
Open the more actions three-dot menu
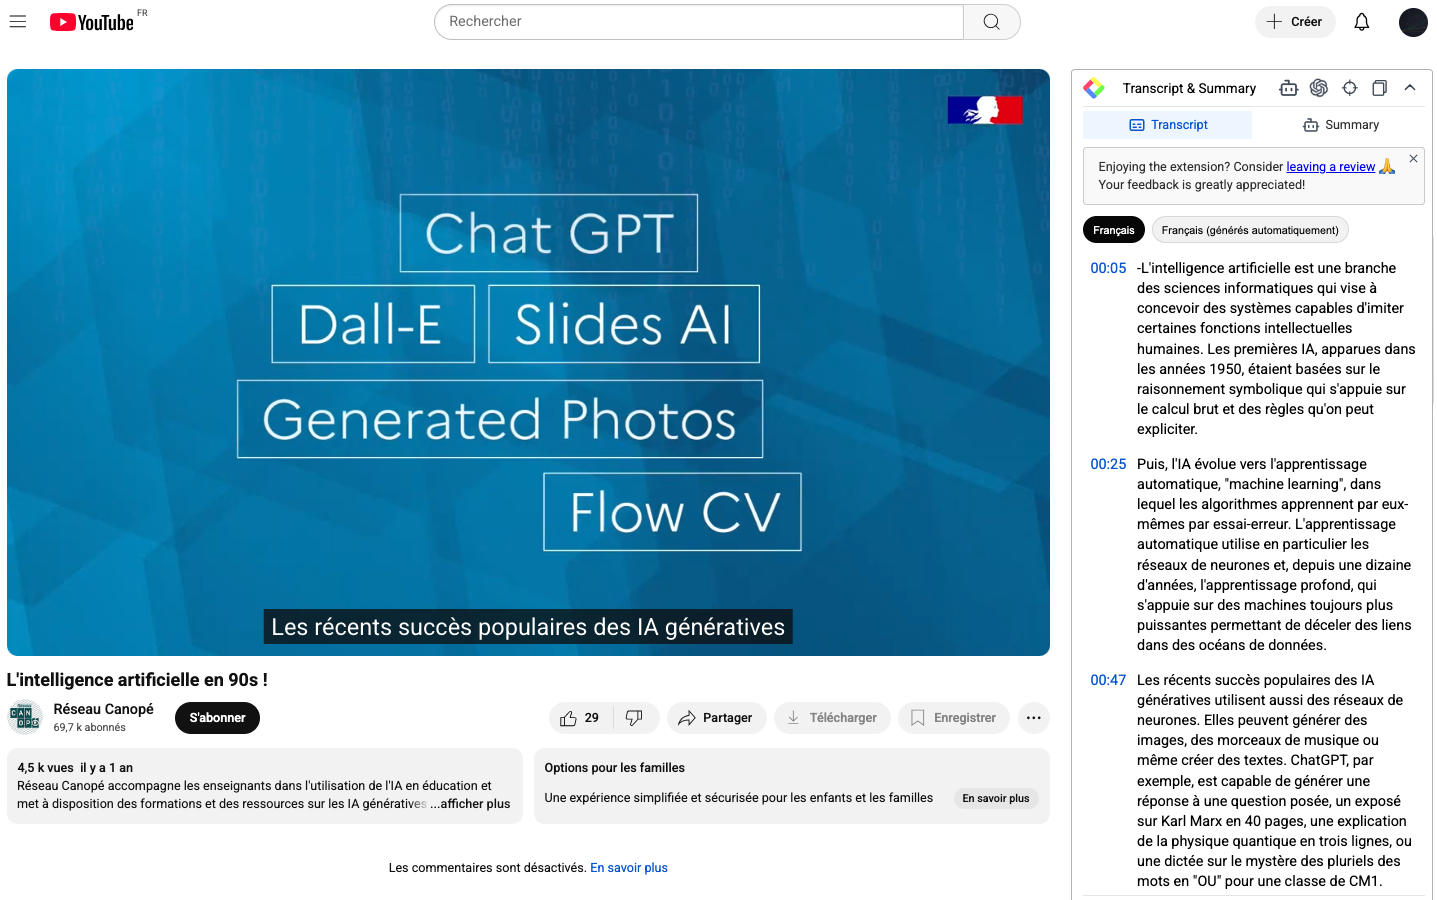click(1033, 718)
